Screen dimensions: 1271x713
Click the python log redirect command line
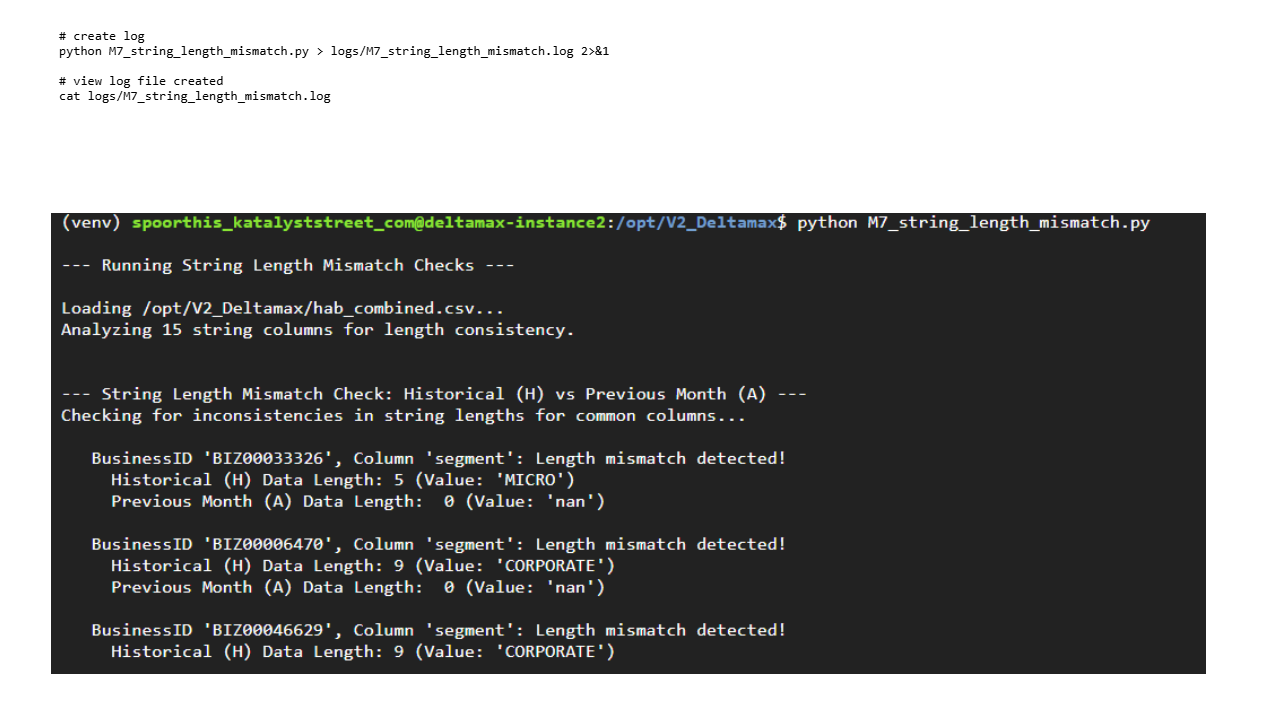pyautogui.click(x=333, y=51)
